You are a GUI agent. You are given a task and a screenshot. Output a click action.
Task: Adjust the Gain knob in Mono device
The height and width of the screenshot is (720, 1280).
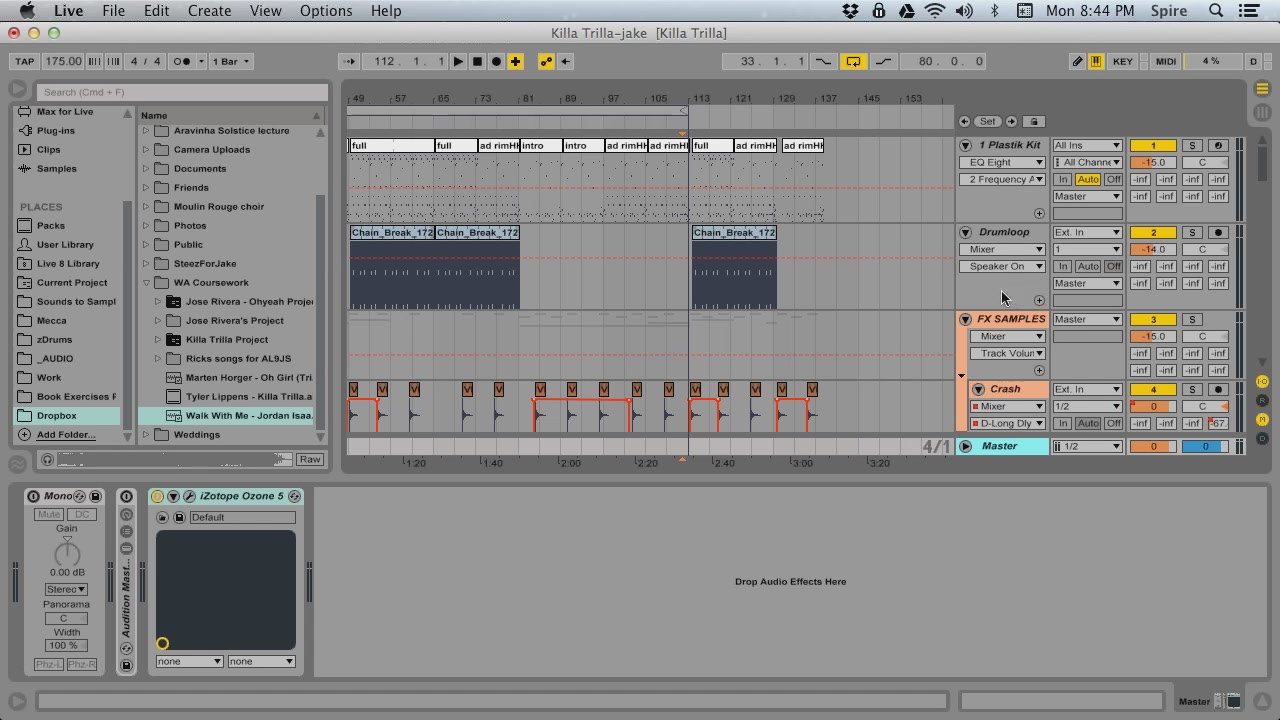pos(66,552)
